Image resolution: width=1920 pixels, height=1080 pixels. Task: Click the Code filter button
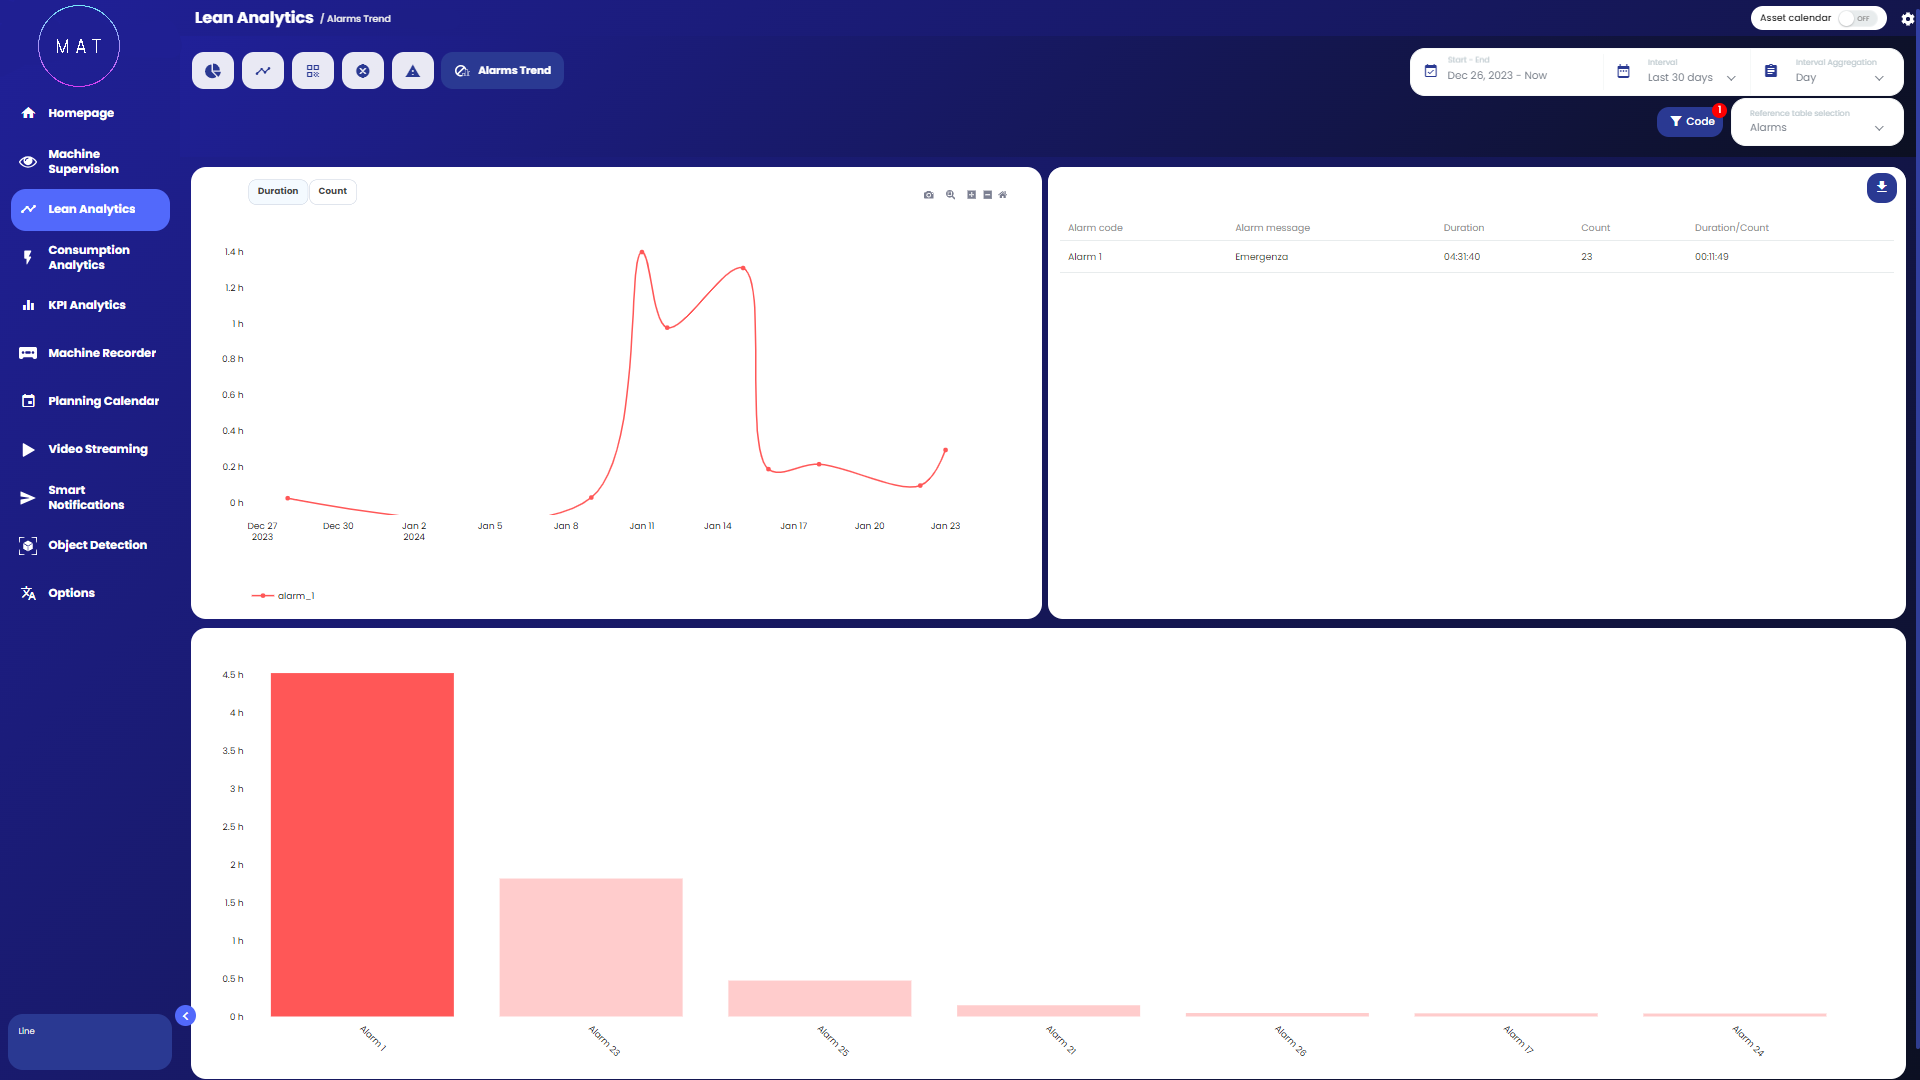pos(1691,121)
